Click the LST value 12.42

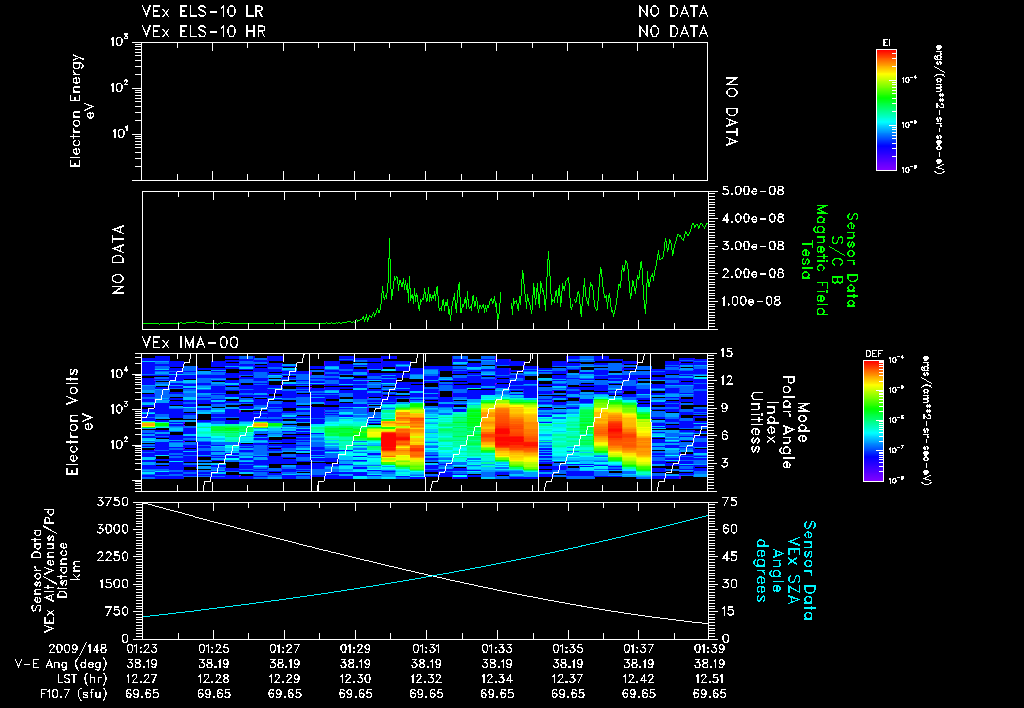coord(639,679)
